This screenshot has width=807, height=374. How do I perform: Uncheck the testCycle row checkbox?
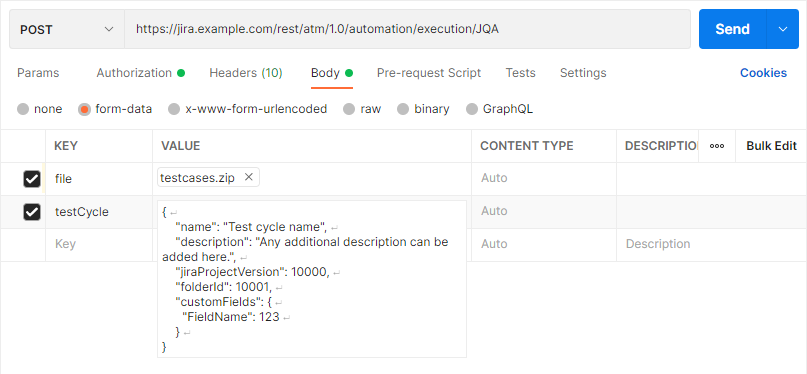click(x=32, y=211)
